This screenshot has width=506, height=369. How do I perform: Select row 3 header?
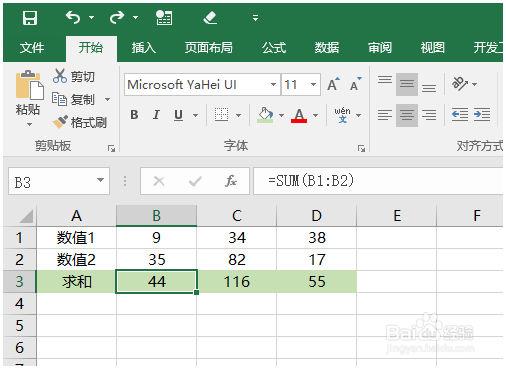click(x=19, y=281)
